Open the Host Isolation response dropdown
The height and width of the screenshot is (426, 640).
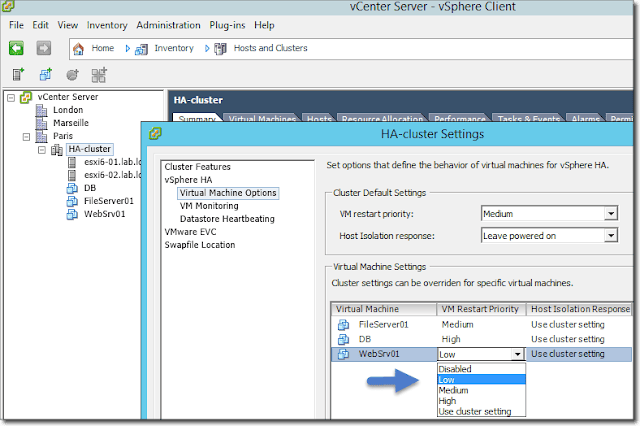click(611, 235)
